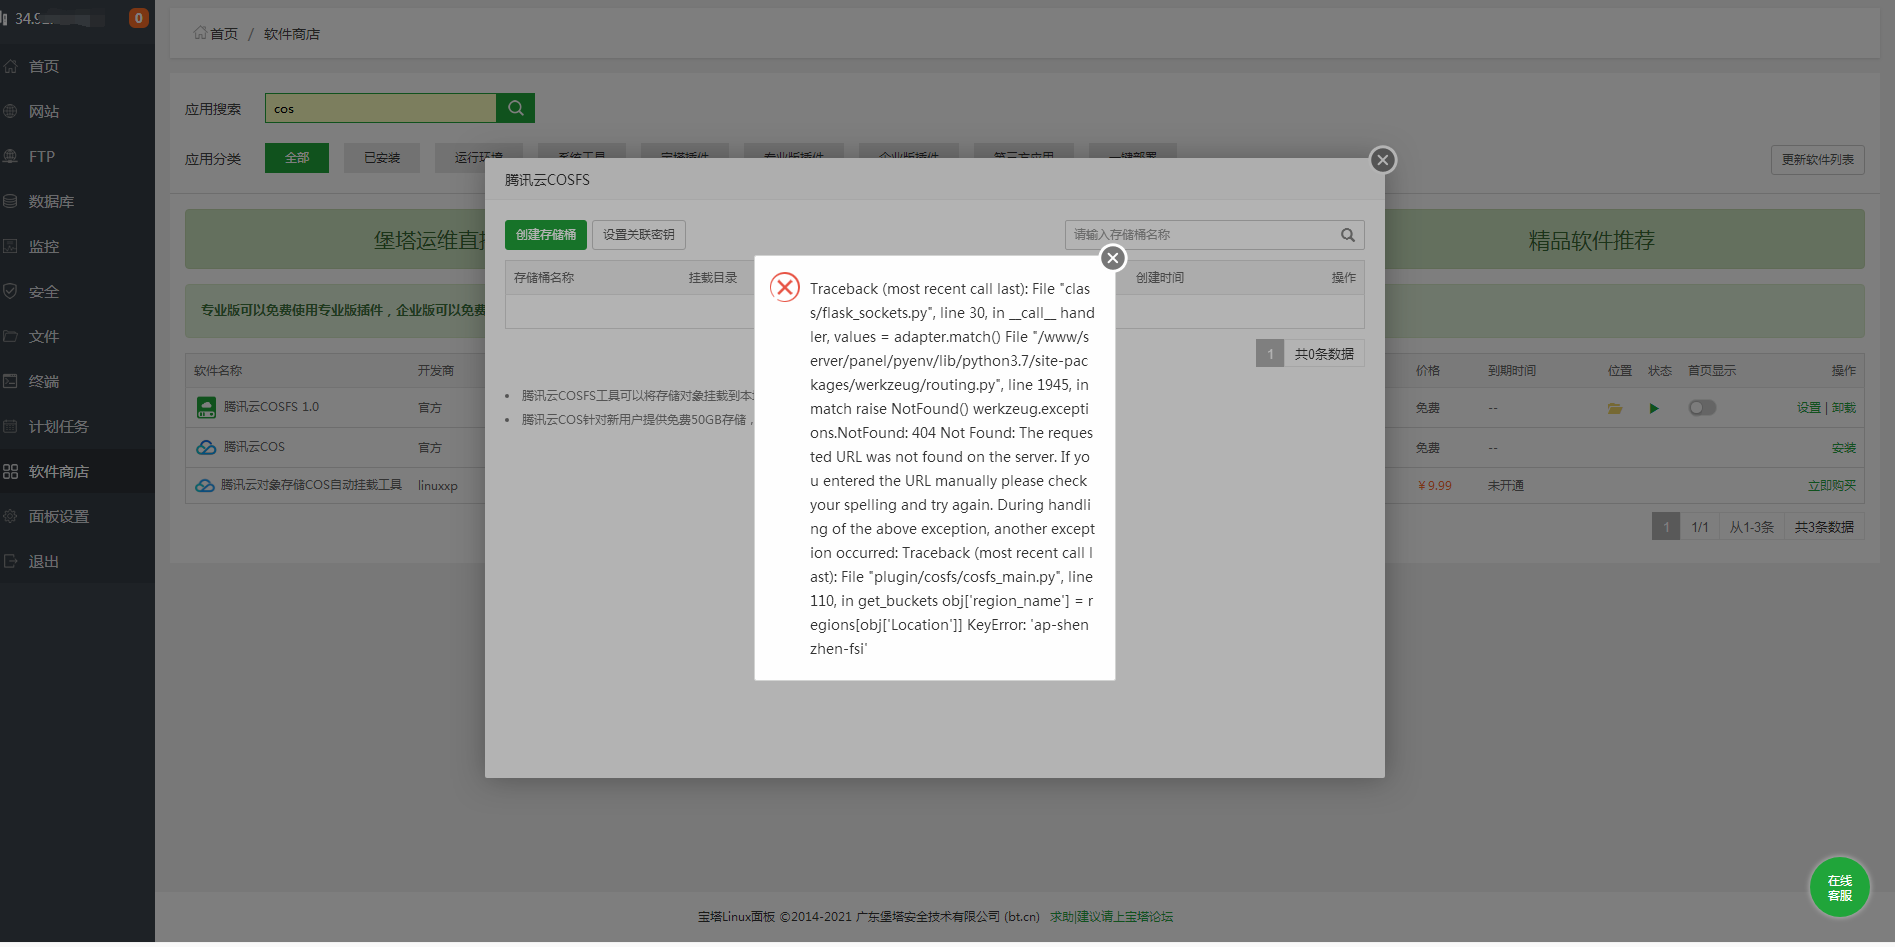Open 首页 in the sidebar
Screen dimensions: 1895x947
(x=77, y=66)
